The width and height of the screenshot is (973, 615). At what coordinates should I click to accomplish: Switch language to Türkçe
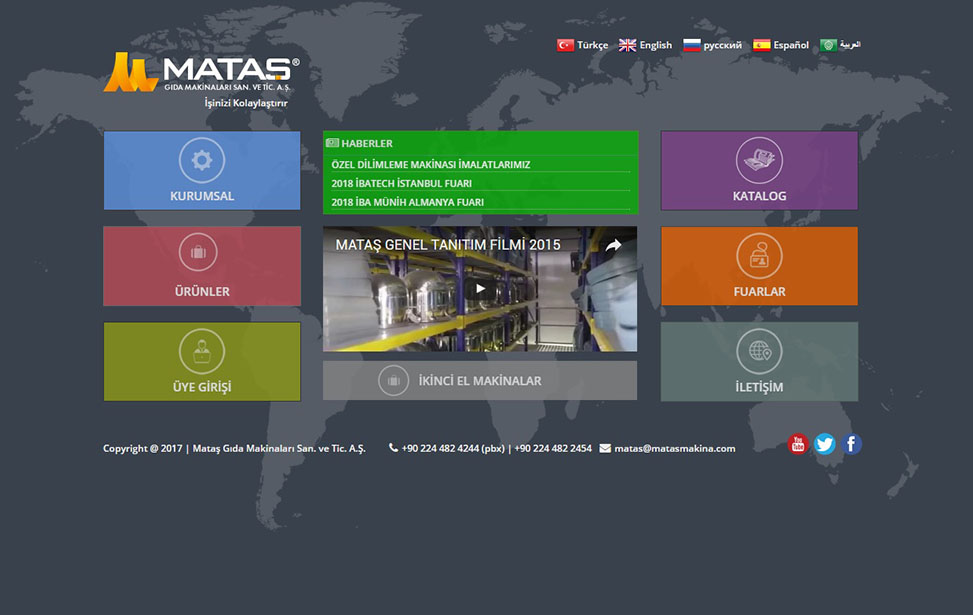582,45
